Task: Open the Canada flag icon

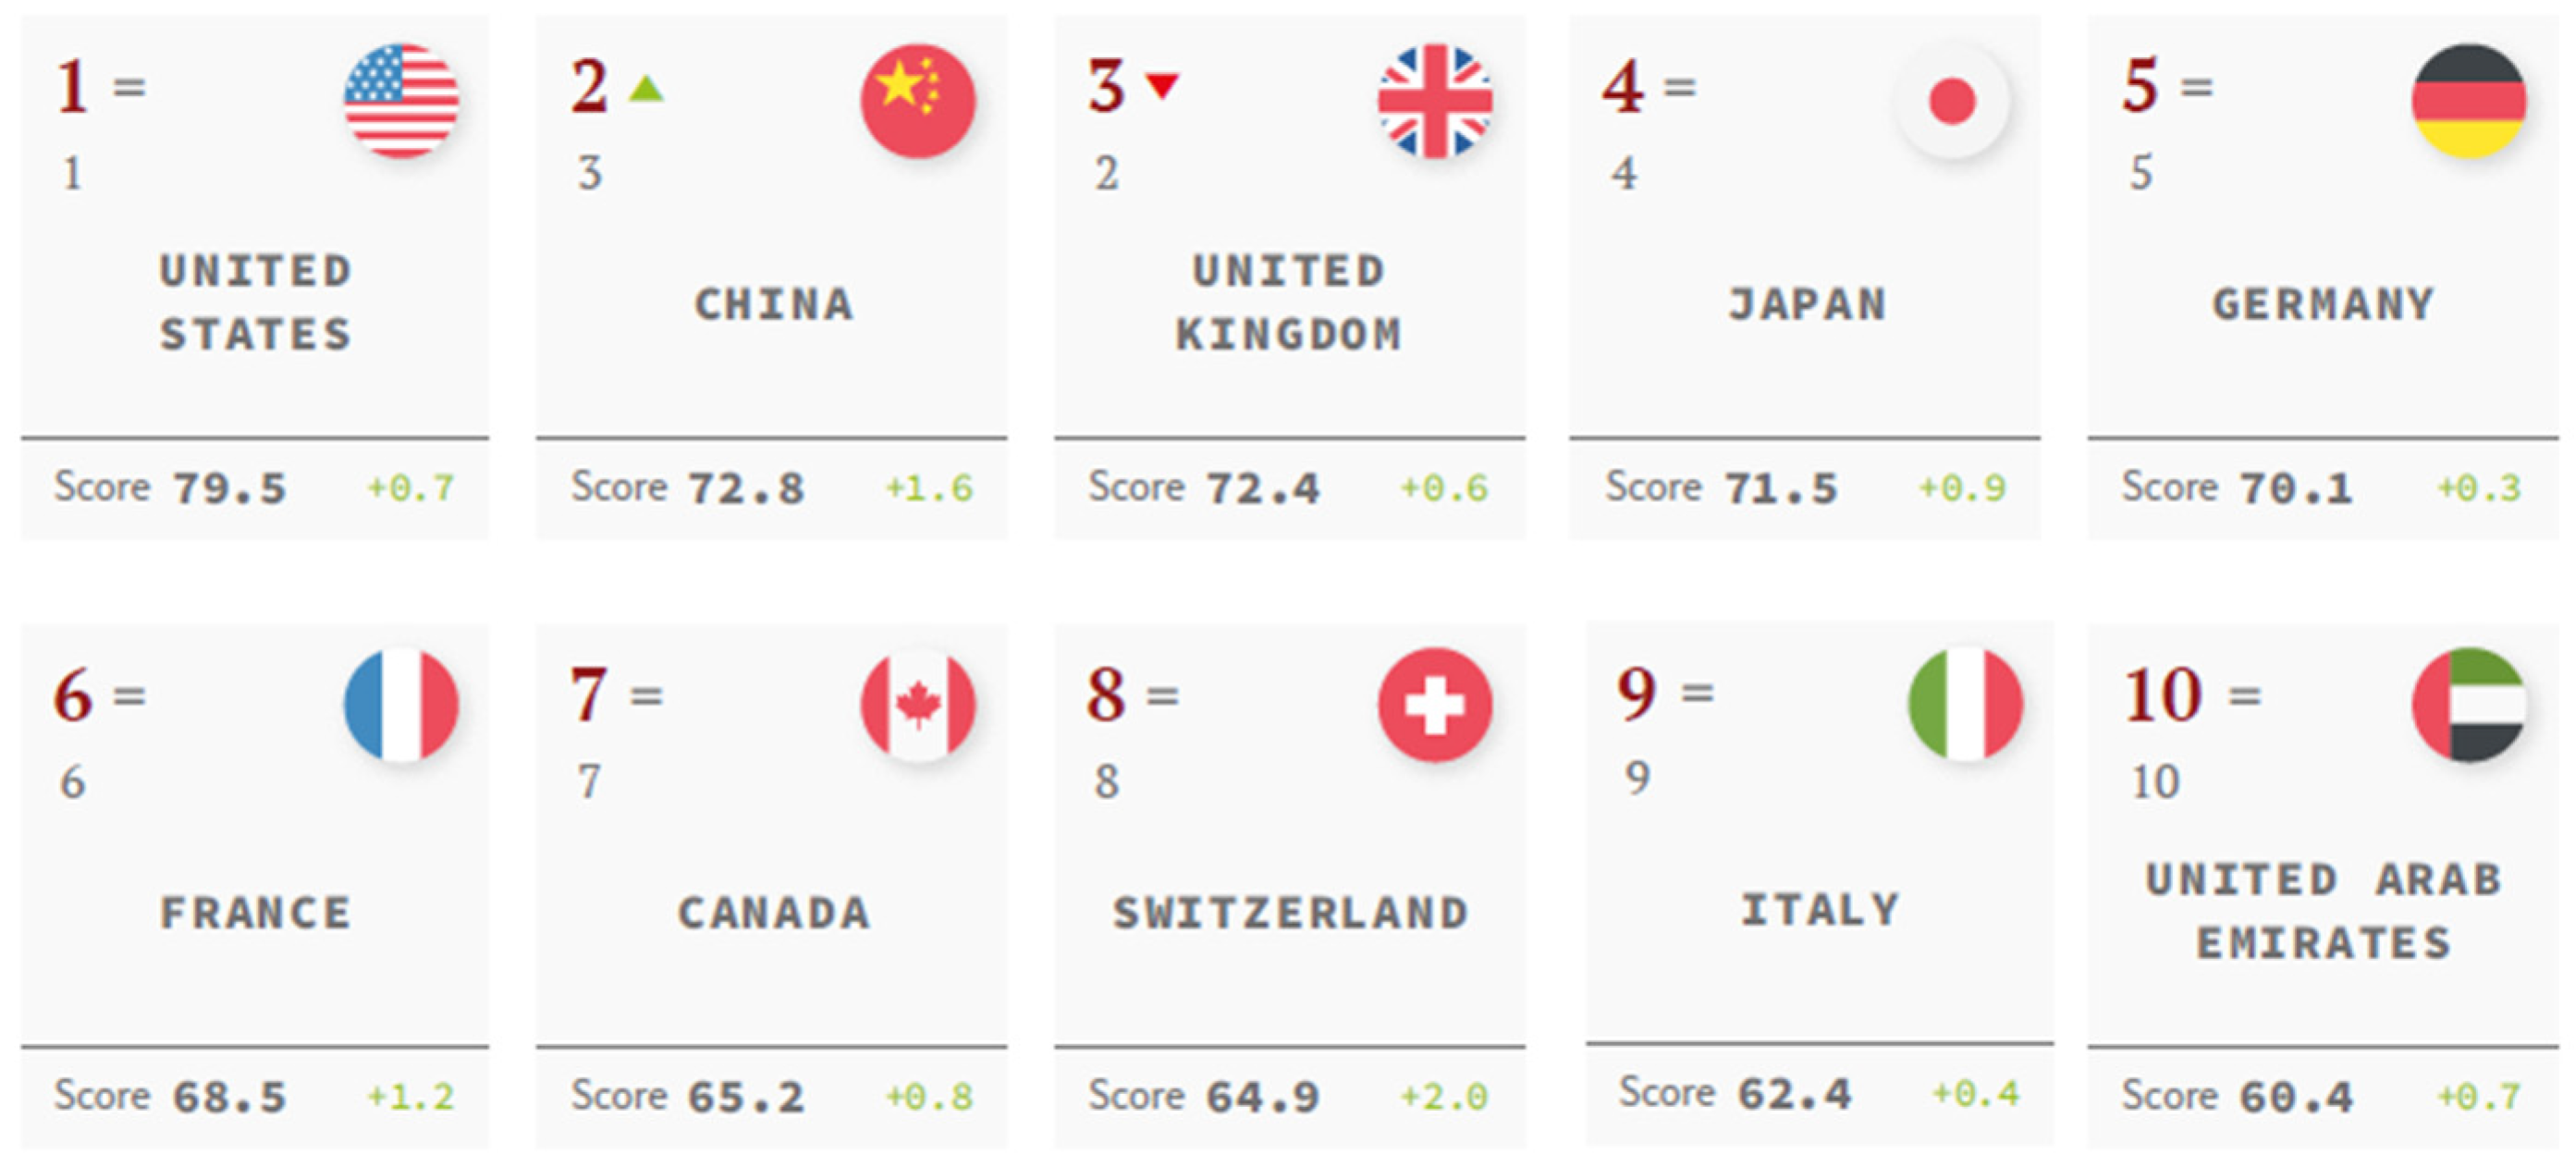Action: click(917, 705)
